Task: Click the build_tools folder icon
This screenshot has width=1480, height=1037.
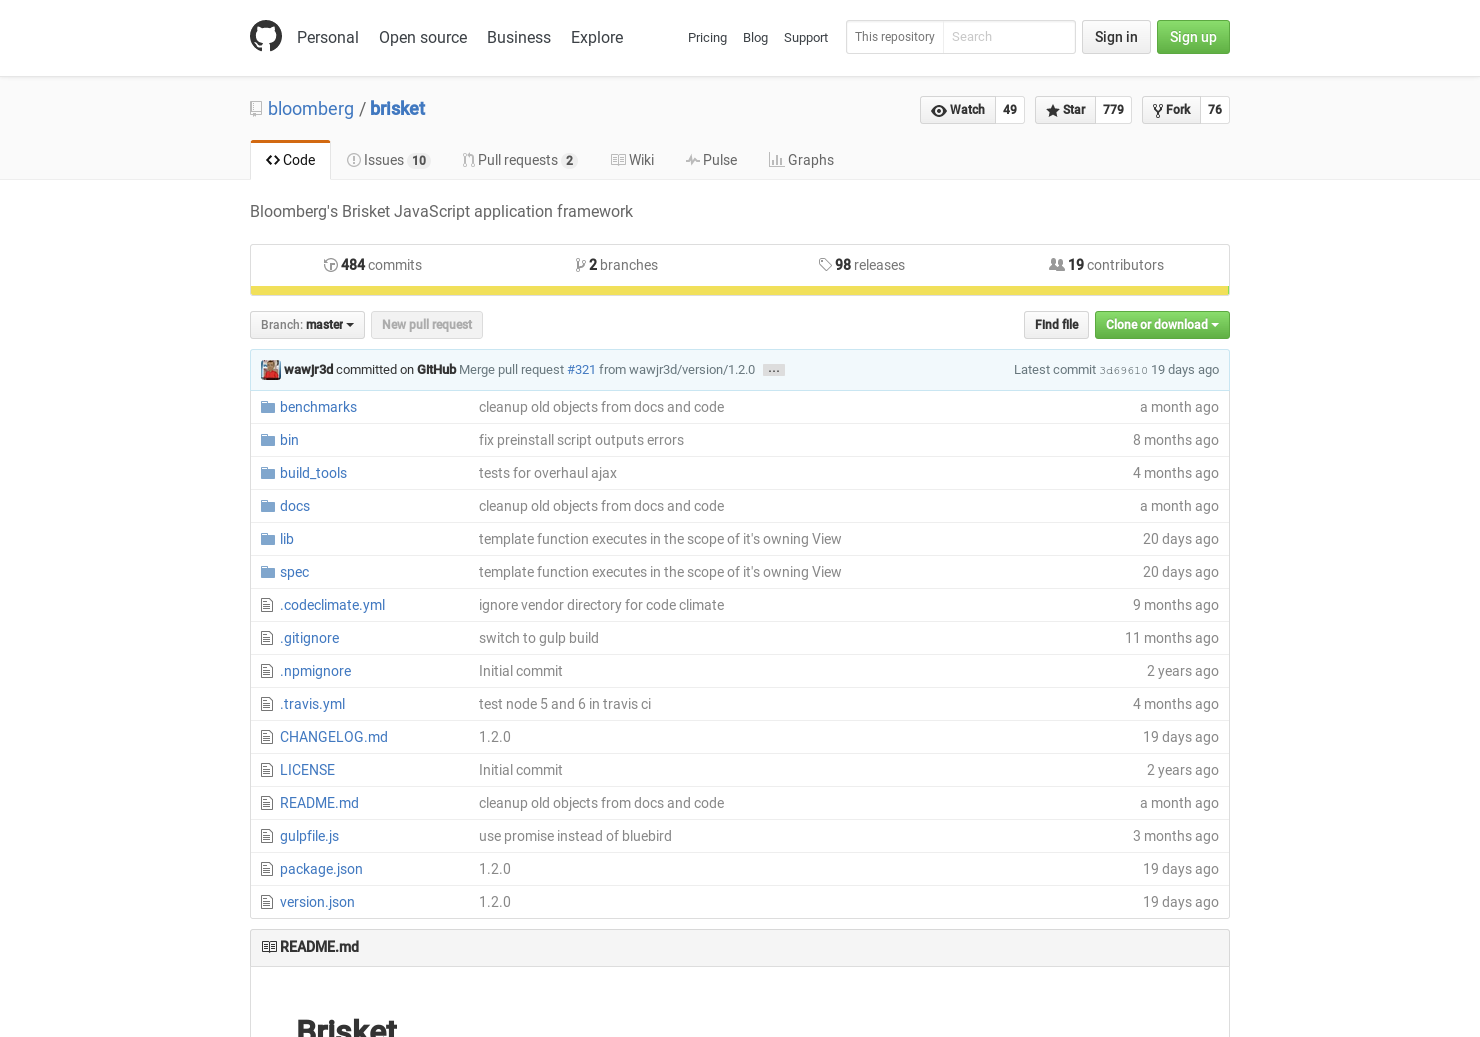Action: [268, 473]
